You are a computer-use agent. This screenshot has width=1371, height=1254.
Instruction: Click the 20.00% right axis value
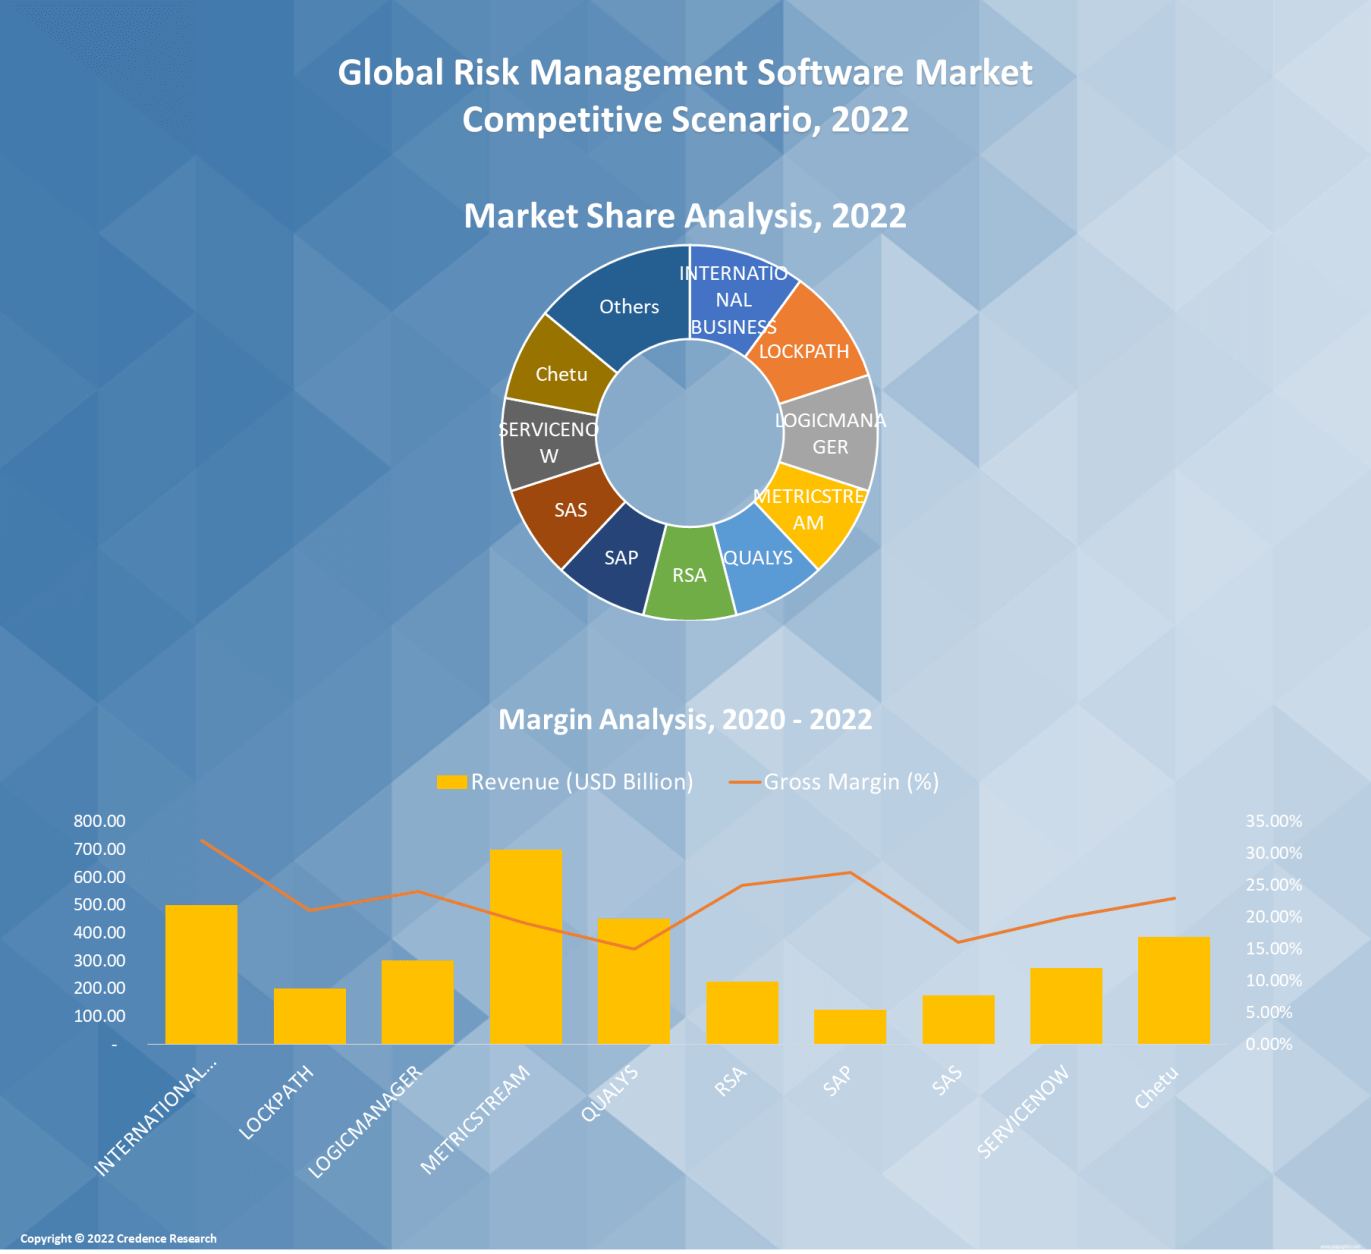(1274, 917)
